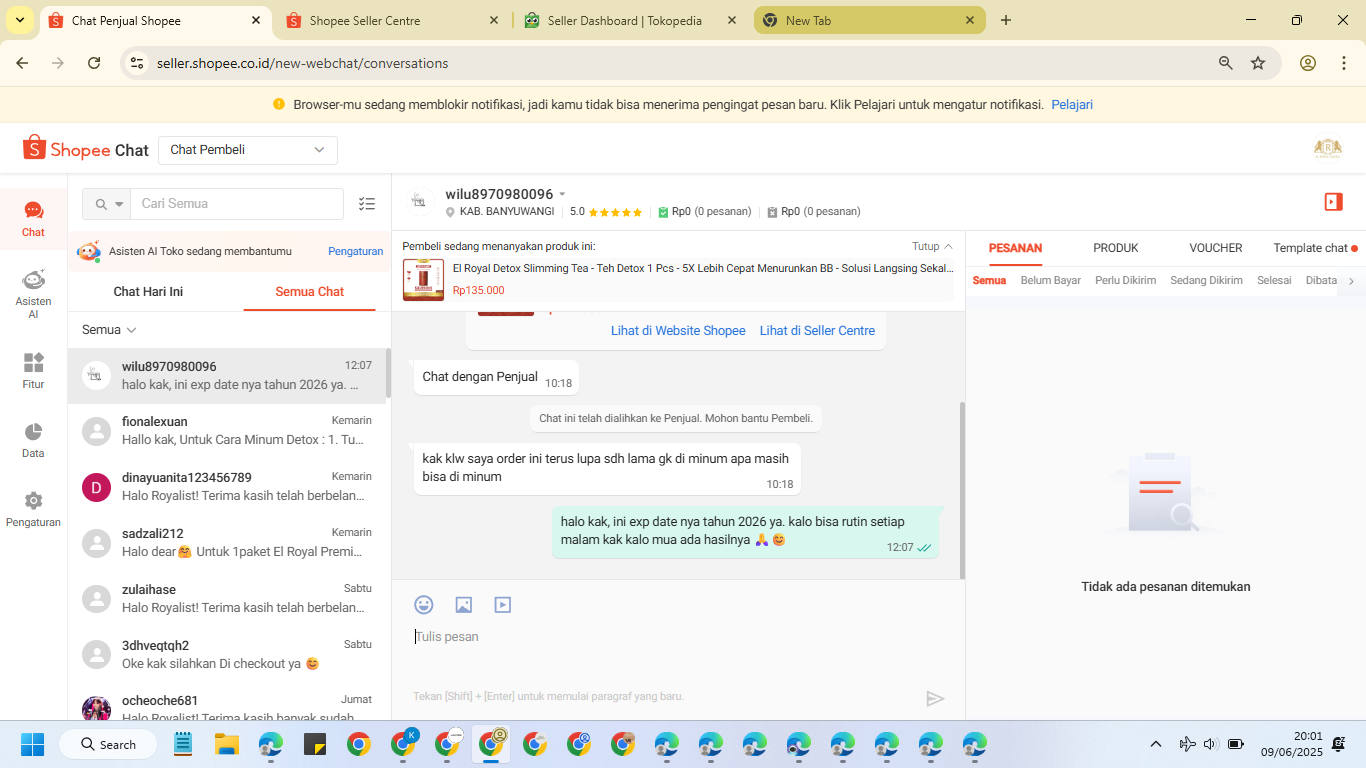Open chat with fionalexuan
This screenshot has height=768, width=1366.
pyautogui.click(x=227, y=431)
